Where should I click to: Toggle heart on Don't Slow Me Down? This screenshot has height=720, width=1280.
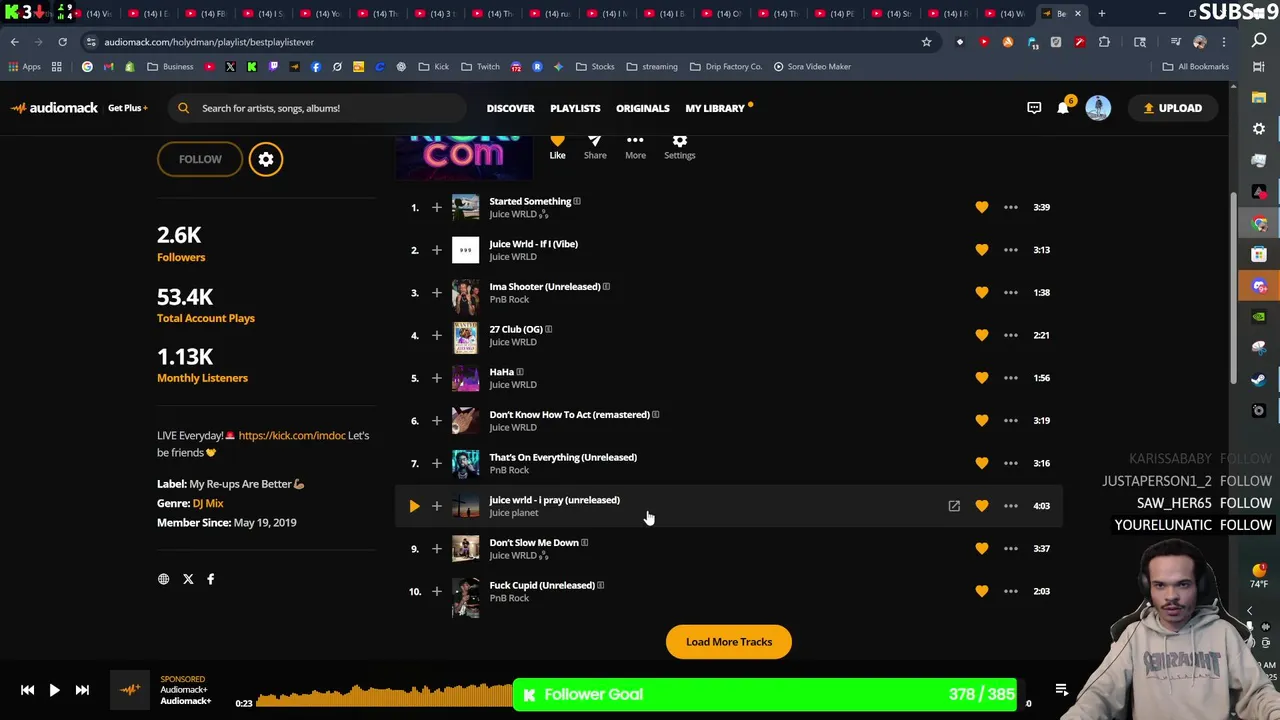click(982, 548)
